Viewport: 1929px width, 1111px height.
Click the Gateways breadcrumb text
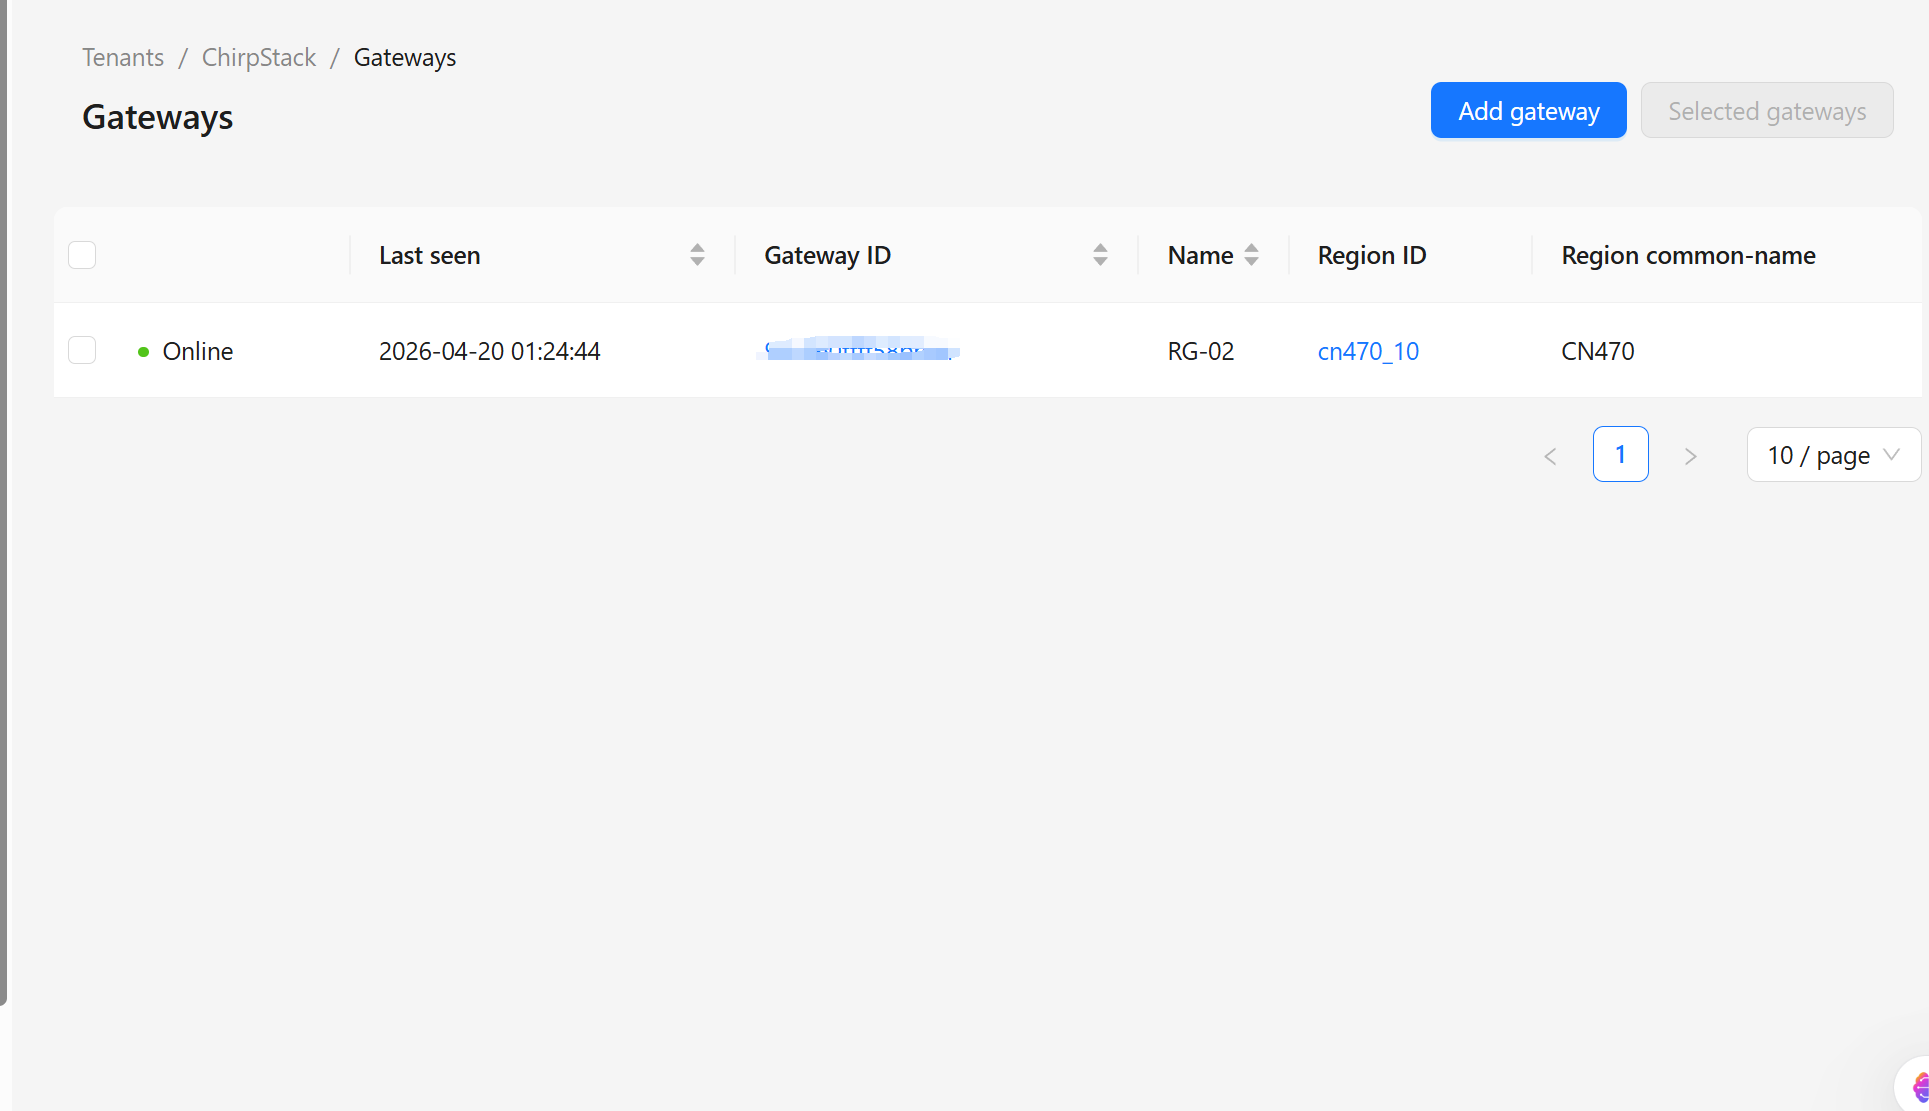pyautogui.click(x=405, y=57)
